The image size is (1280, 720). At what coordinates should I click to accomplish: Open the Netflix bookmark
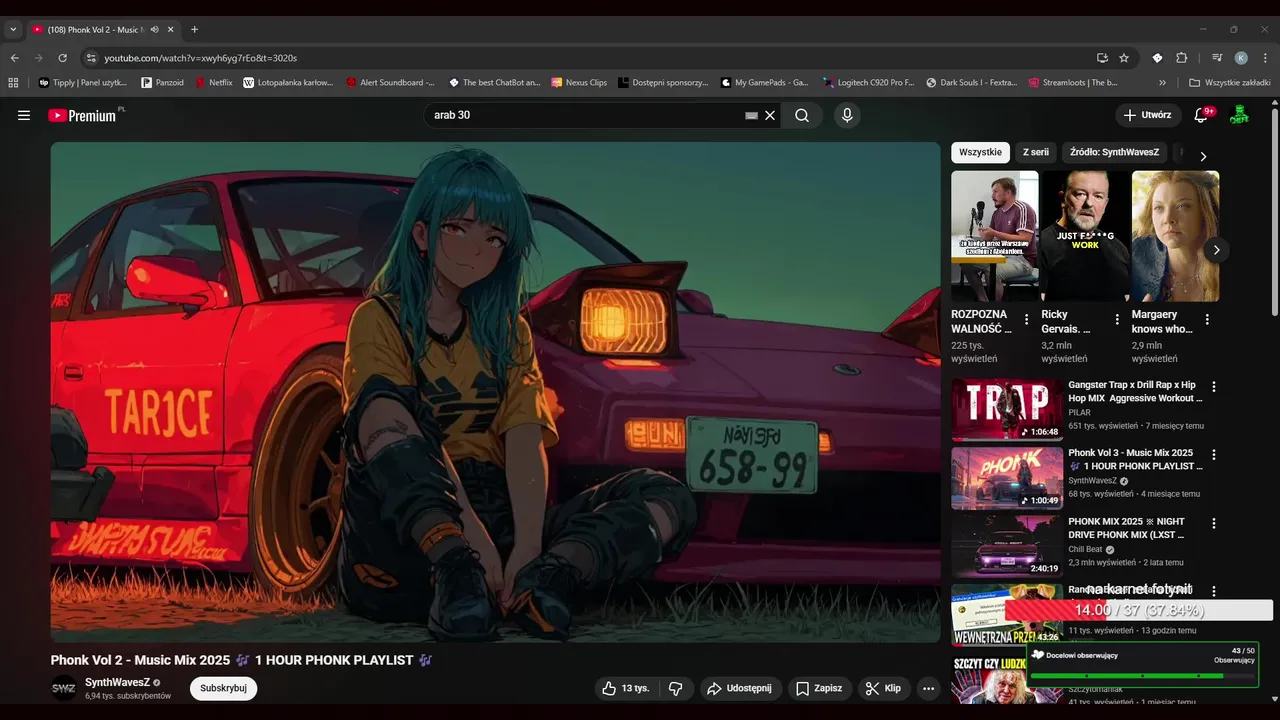pyautogui.click(x=214, y=83)
